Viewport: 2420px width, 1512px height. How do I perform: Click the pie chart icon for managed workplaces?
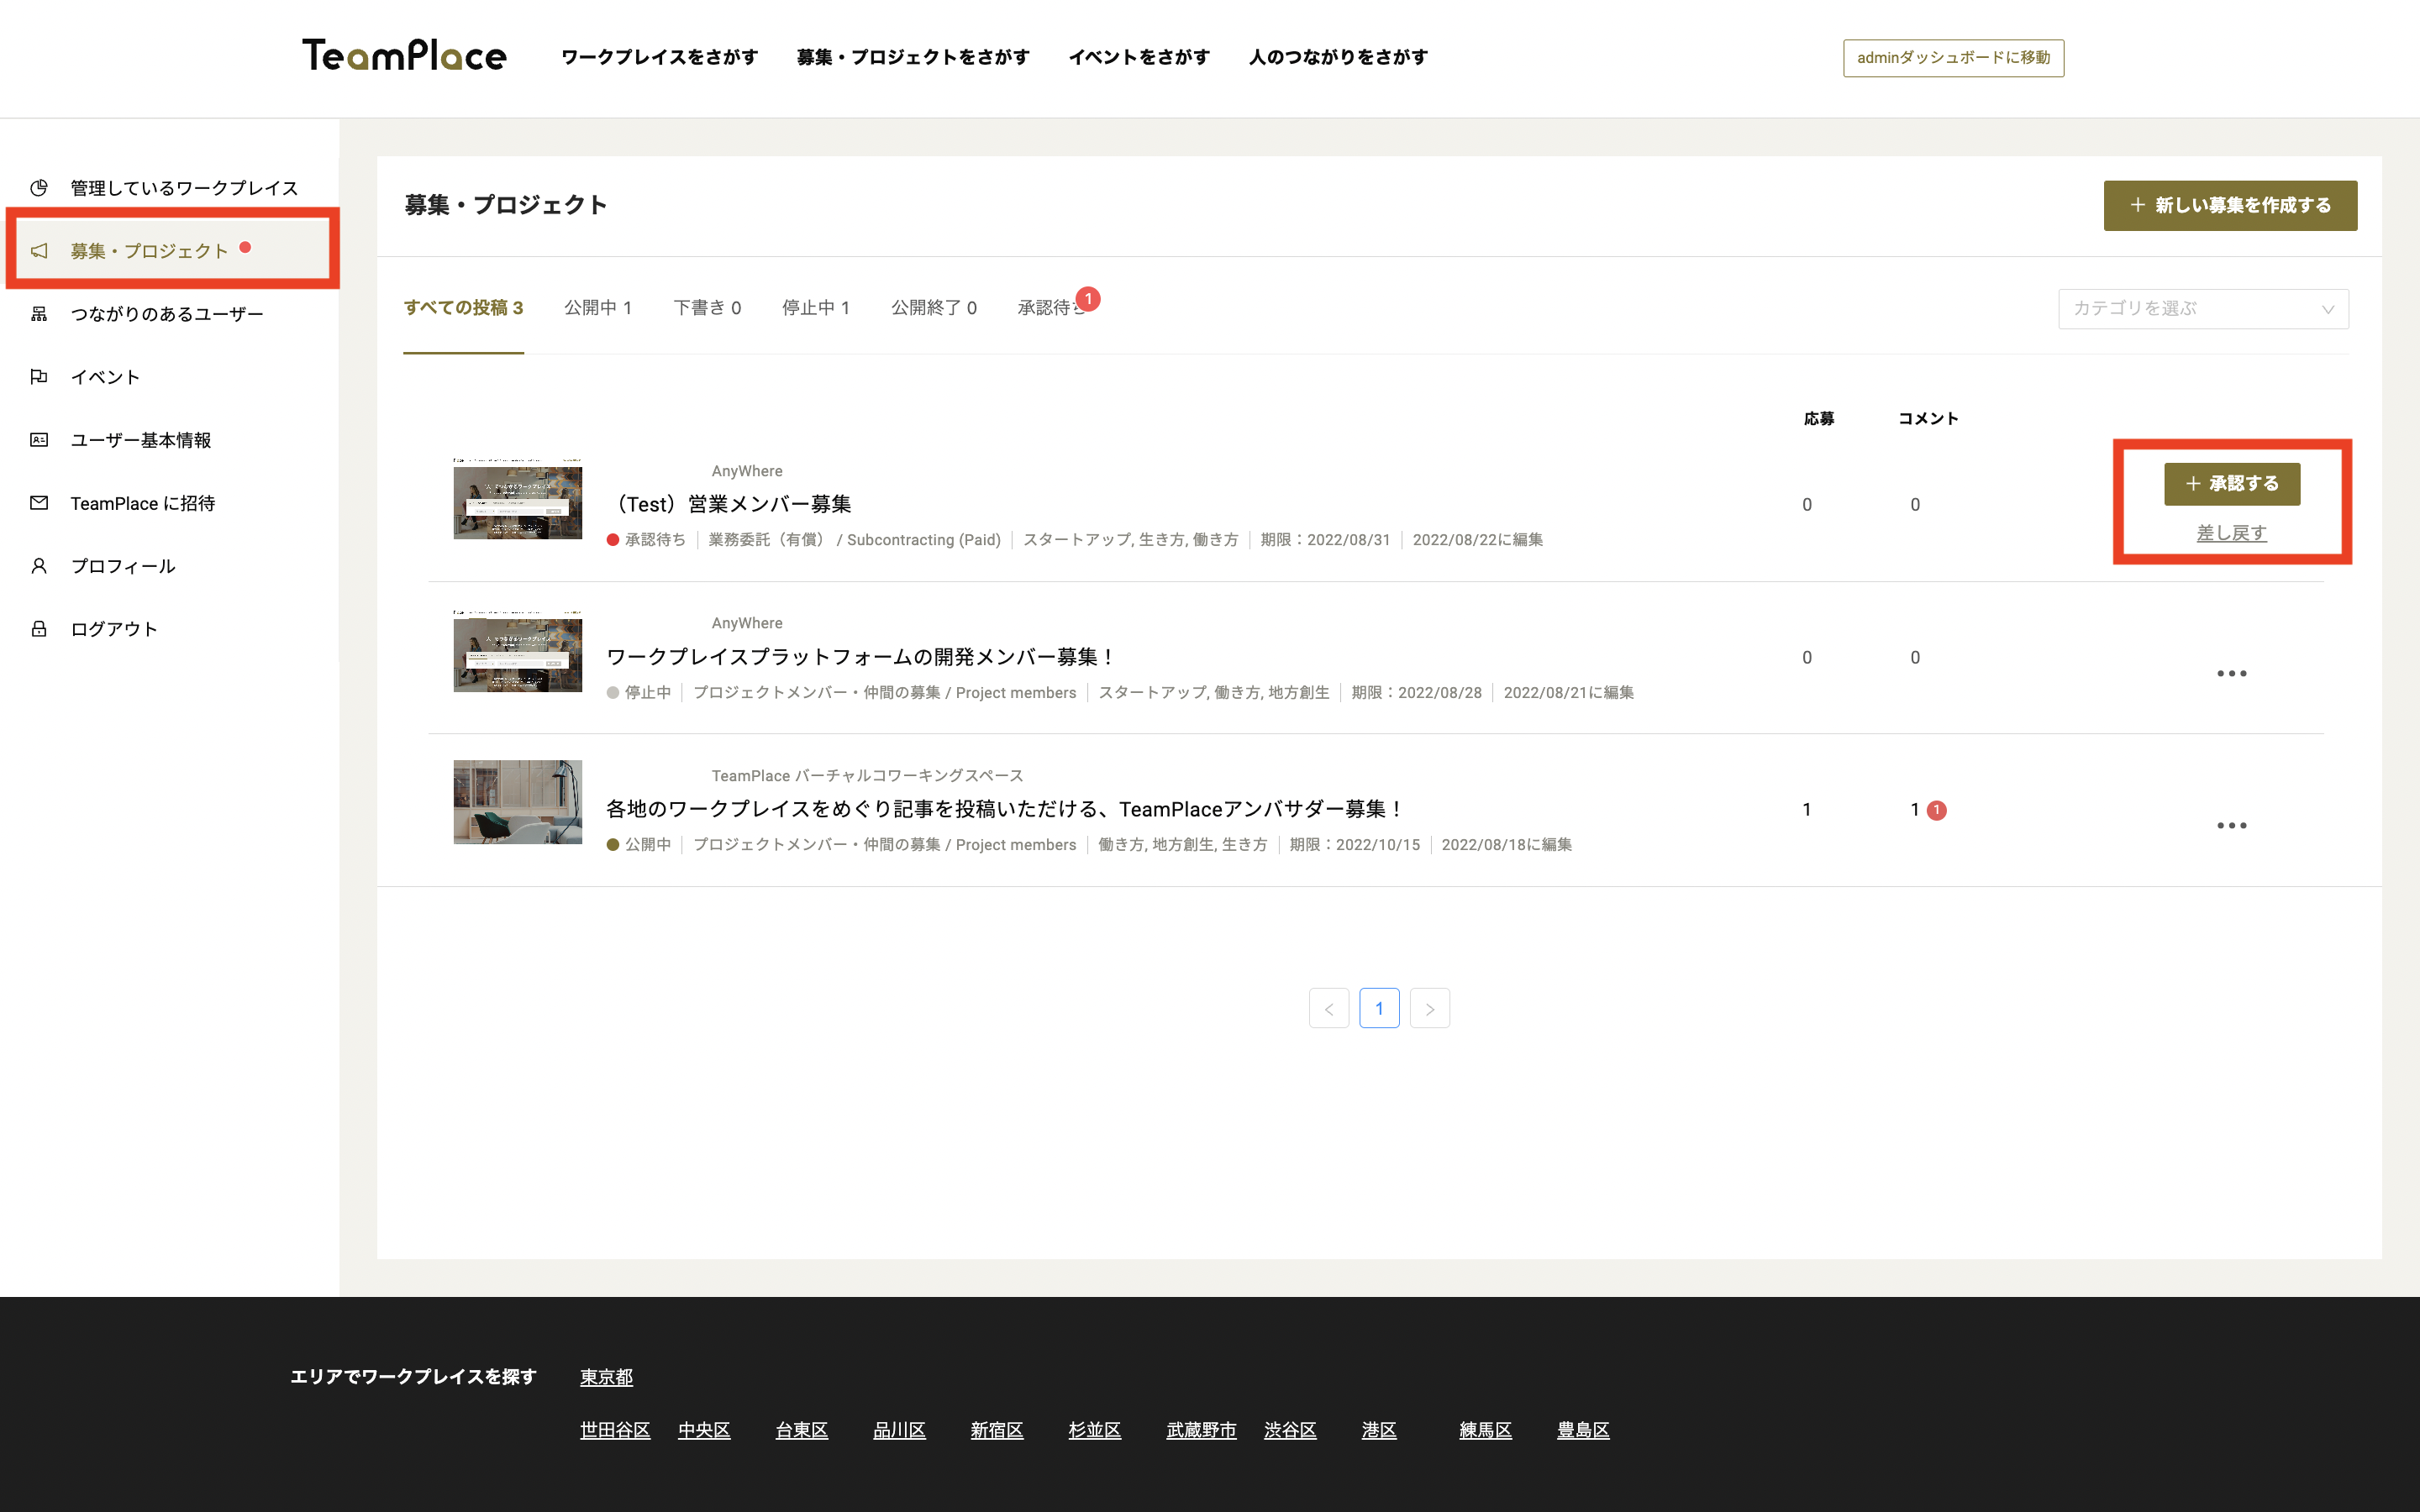click(39, 187)
